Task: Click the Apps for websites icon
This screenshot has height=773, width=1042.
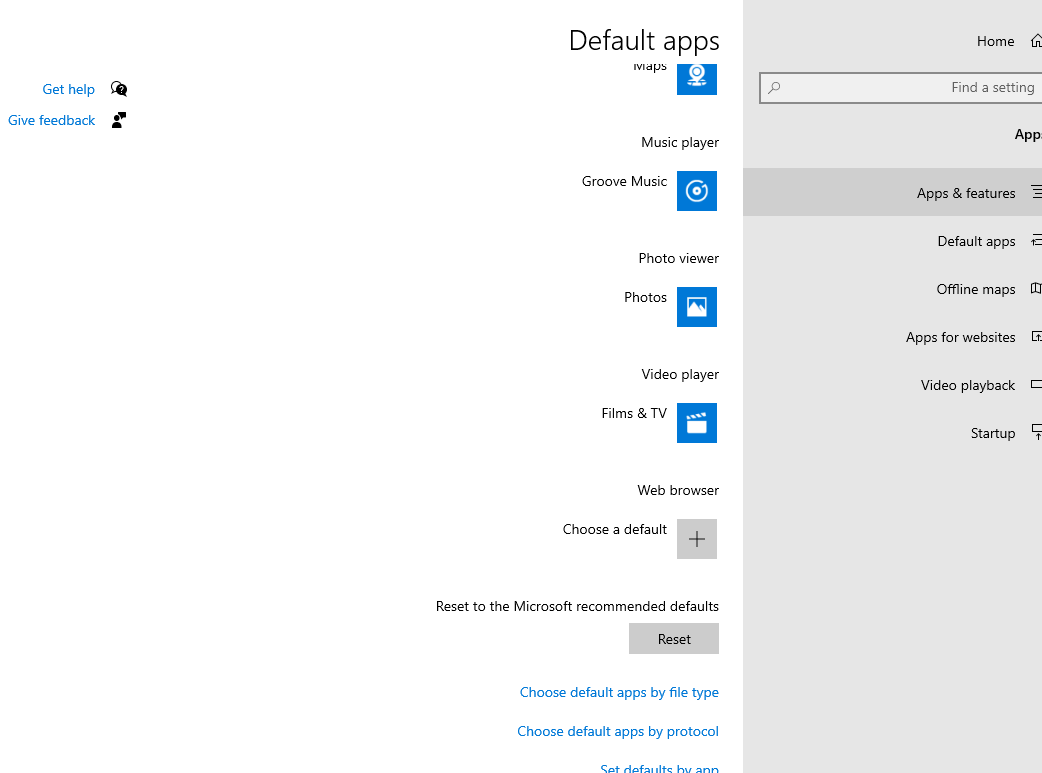Action: point(1037,336)
